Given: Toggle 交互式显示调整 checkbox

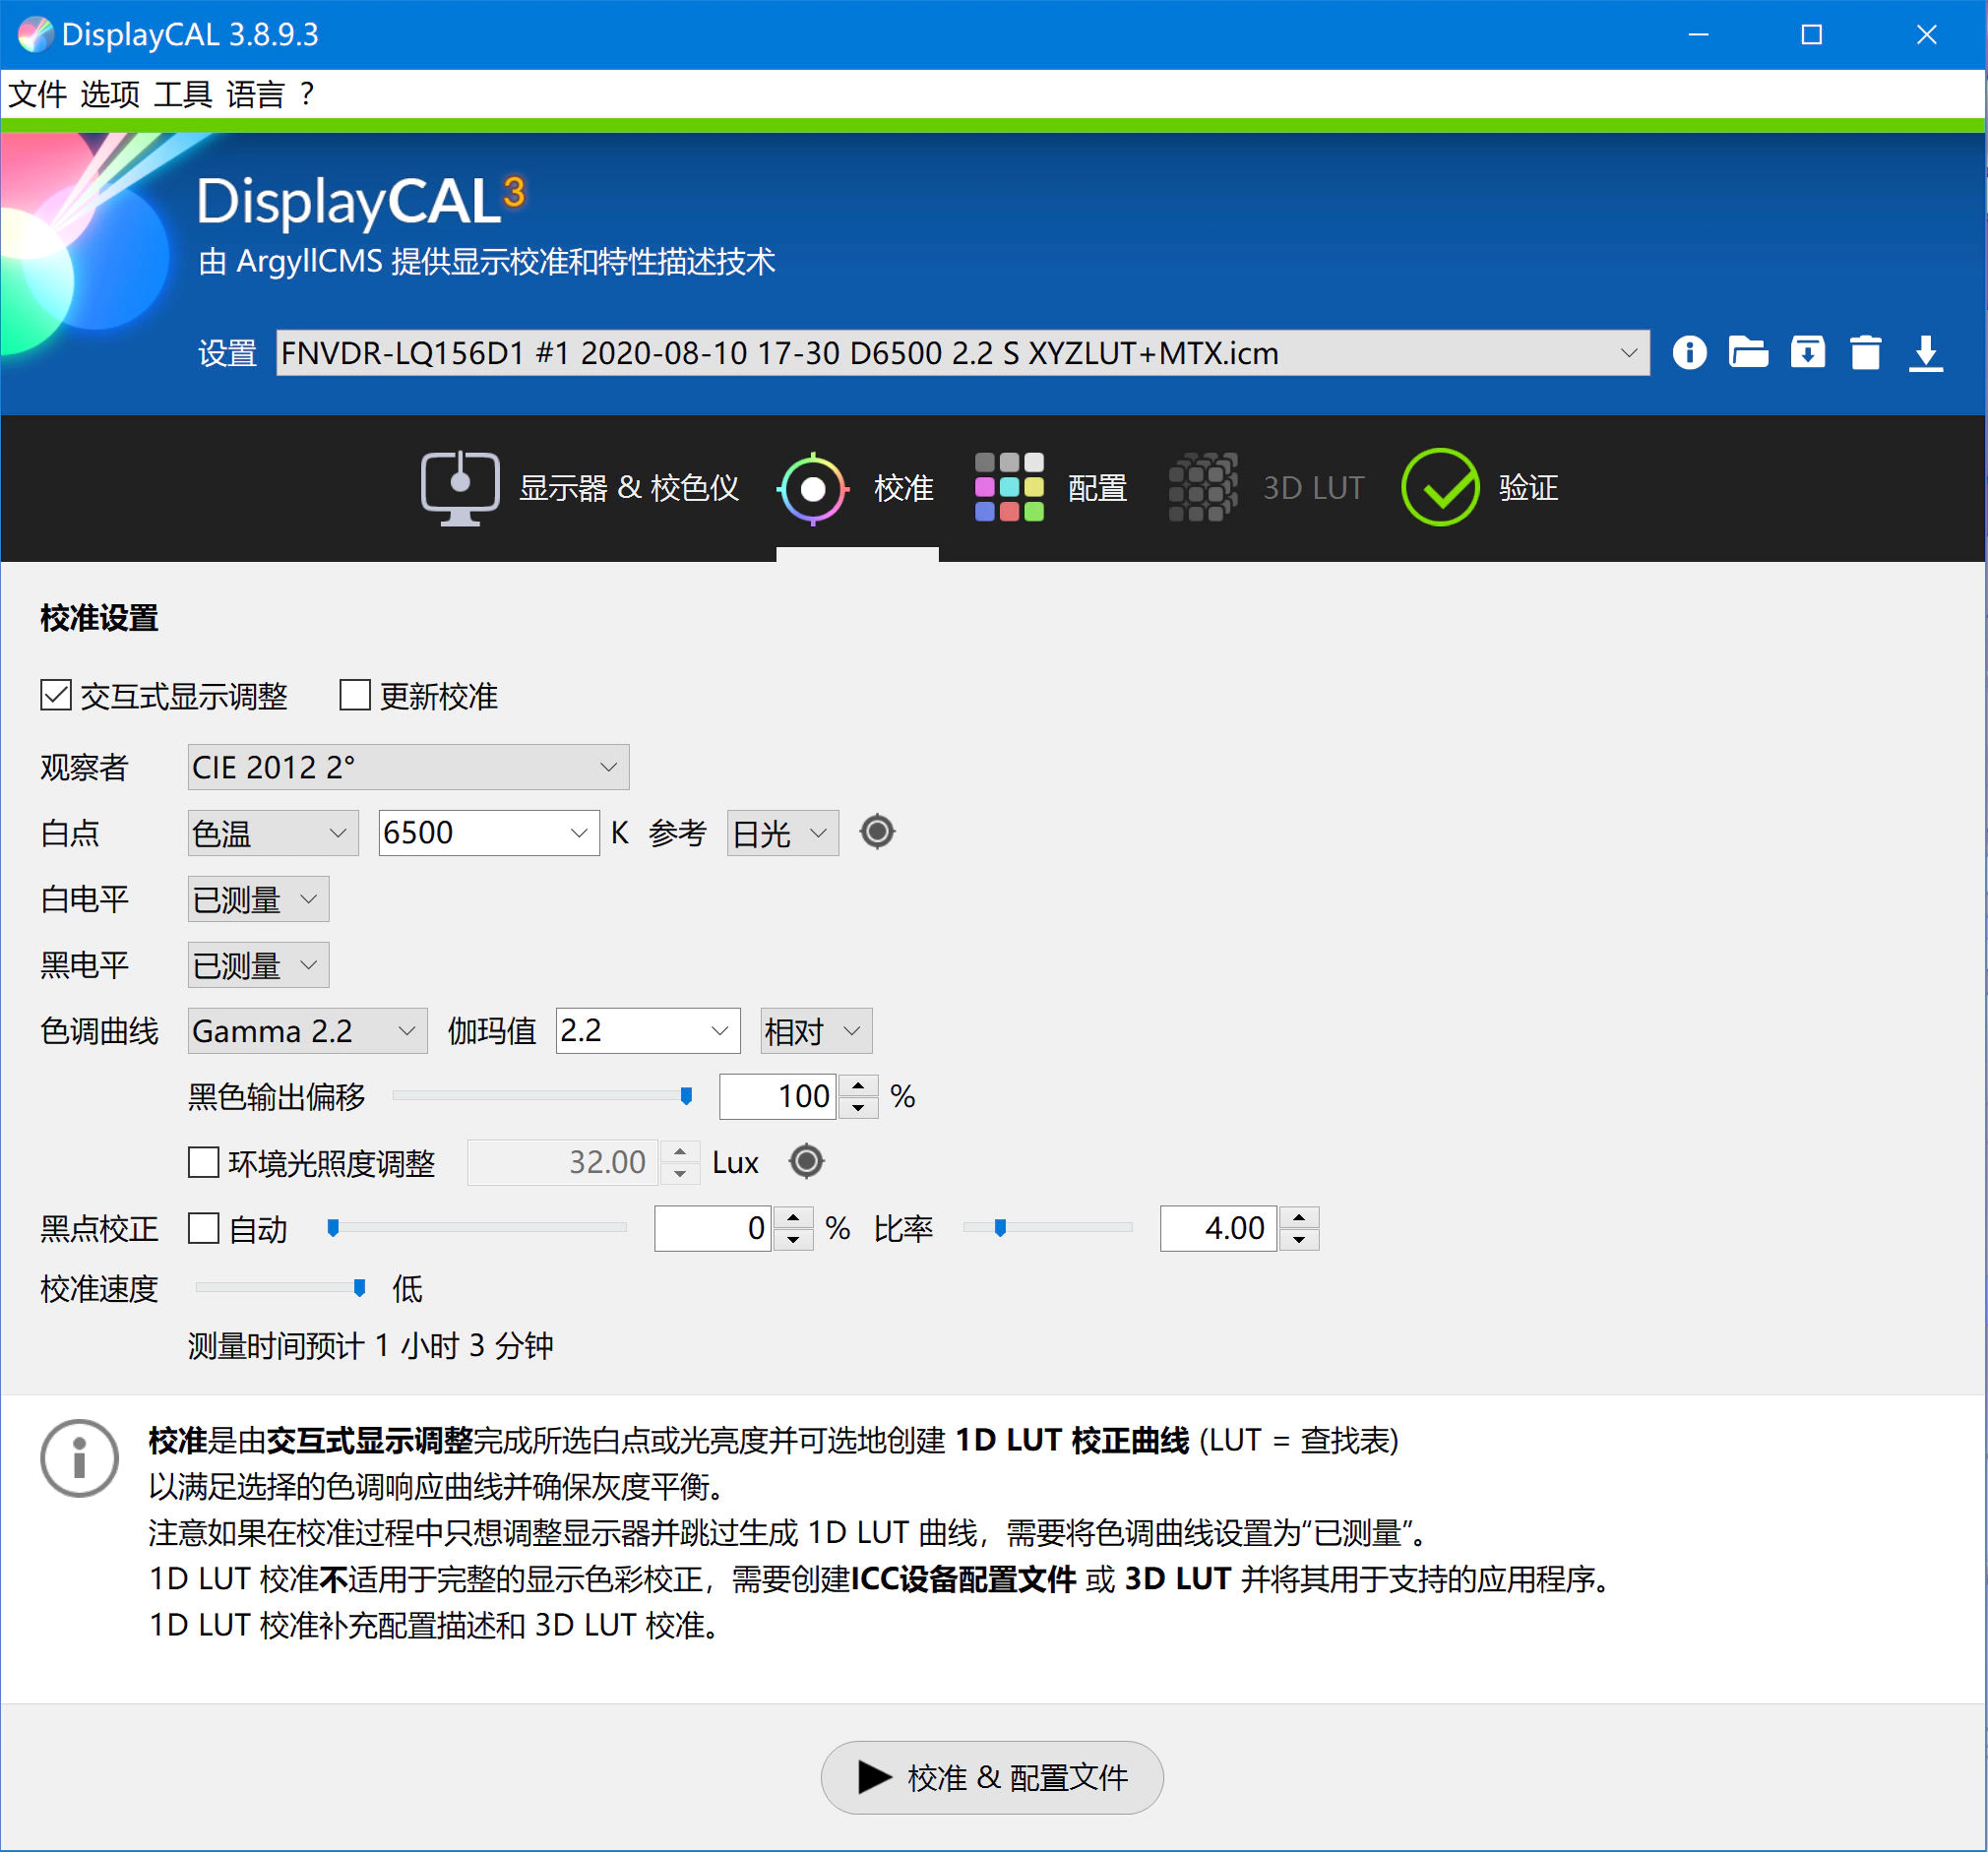Looking at the screenshot, I should pos(56,695).
